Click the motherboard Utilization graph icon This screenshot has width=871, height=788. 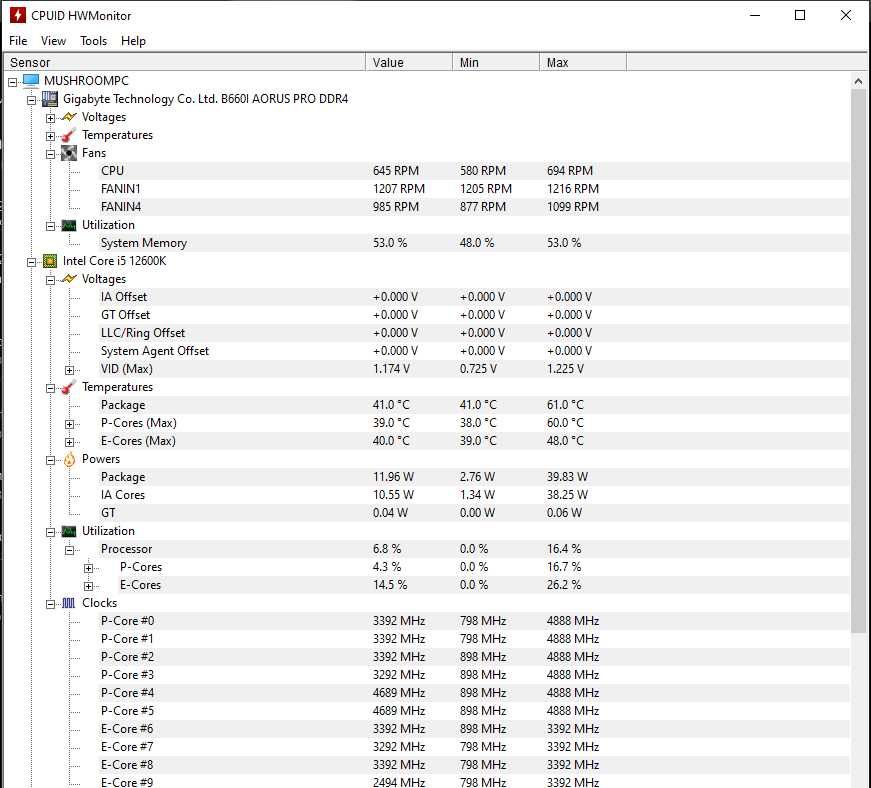coord(69,225)
